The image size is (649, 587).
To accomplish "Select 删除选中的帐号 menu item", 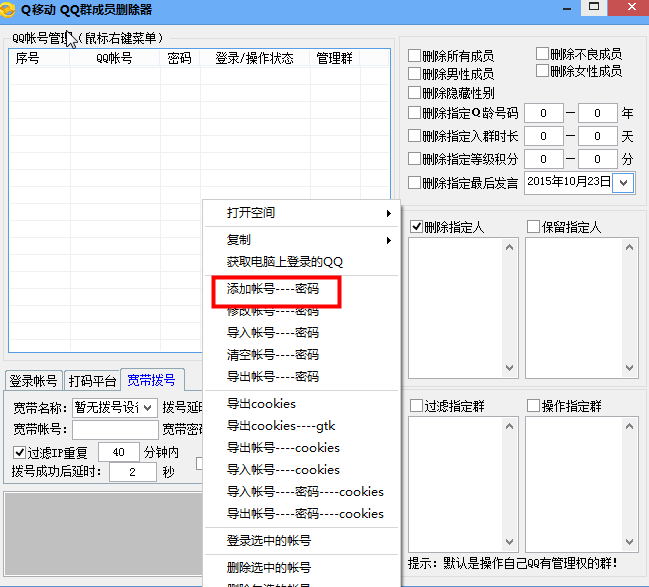I will coord(301,567).
